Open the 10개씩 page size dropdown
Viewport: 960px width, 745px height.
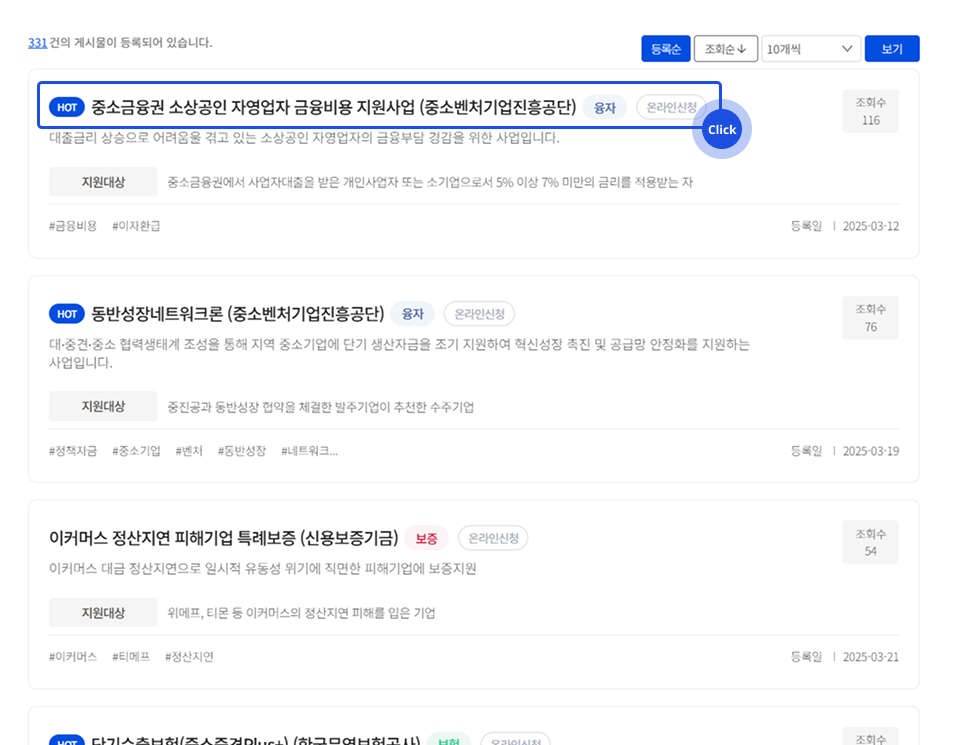click(810, 49)
